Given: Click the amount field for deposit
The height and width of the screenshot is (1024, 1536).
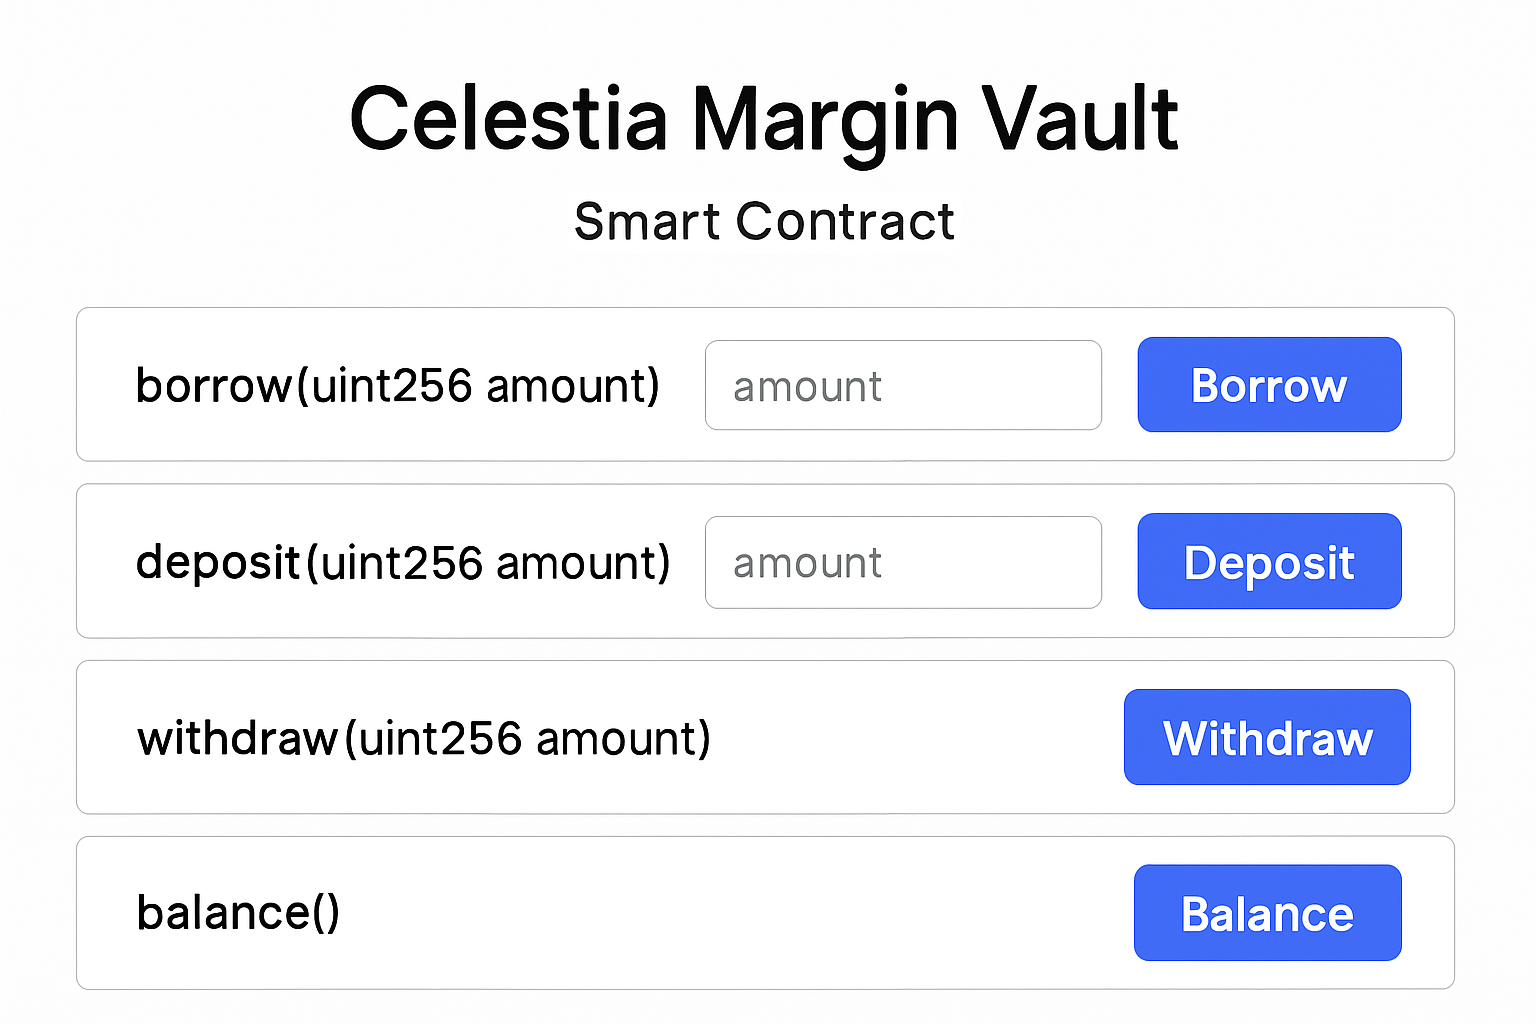Looking at the screenshot, I should pos(902,562).
